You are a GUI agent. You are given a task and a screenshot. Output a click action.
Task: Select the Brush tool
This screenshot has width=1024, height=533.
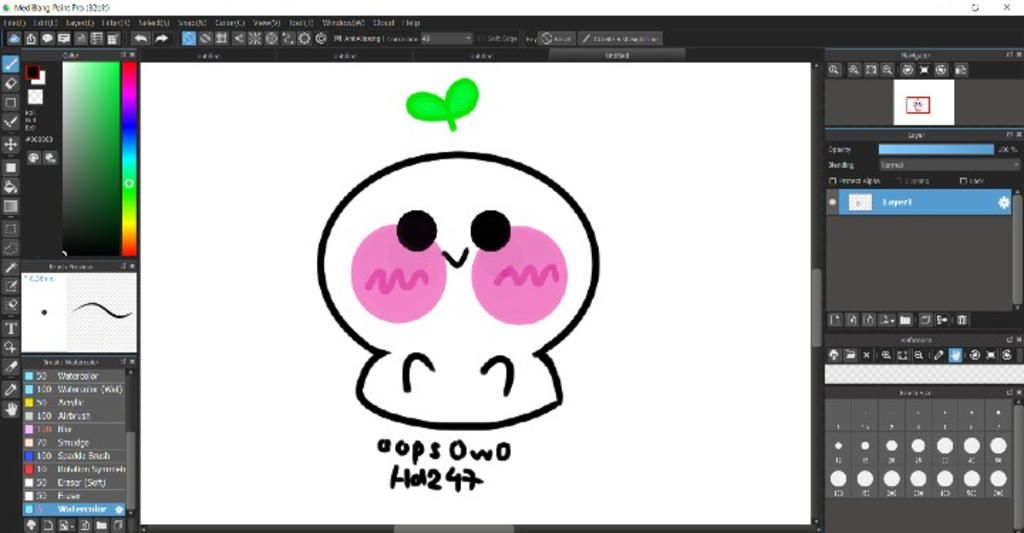click(x=10, y=63)
